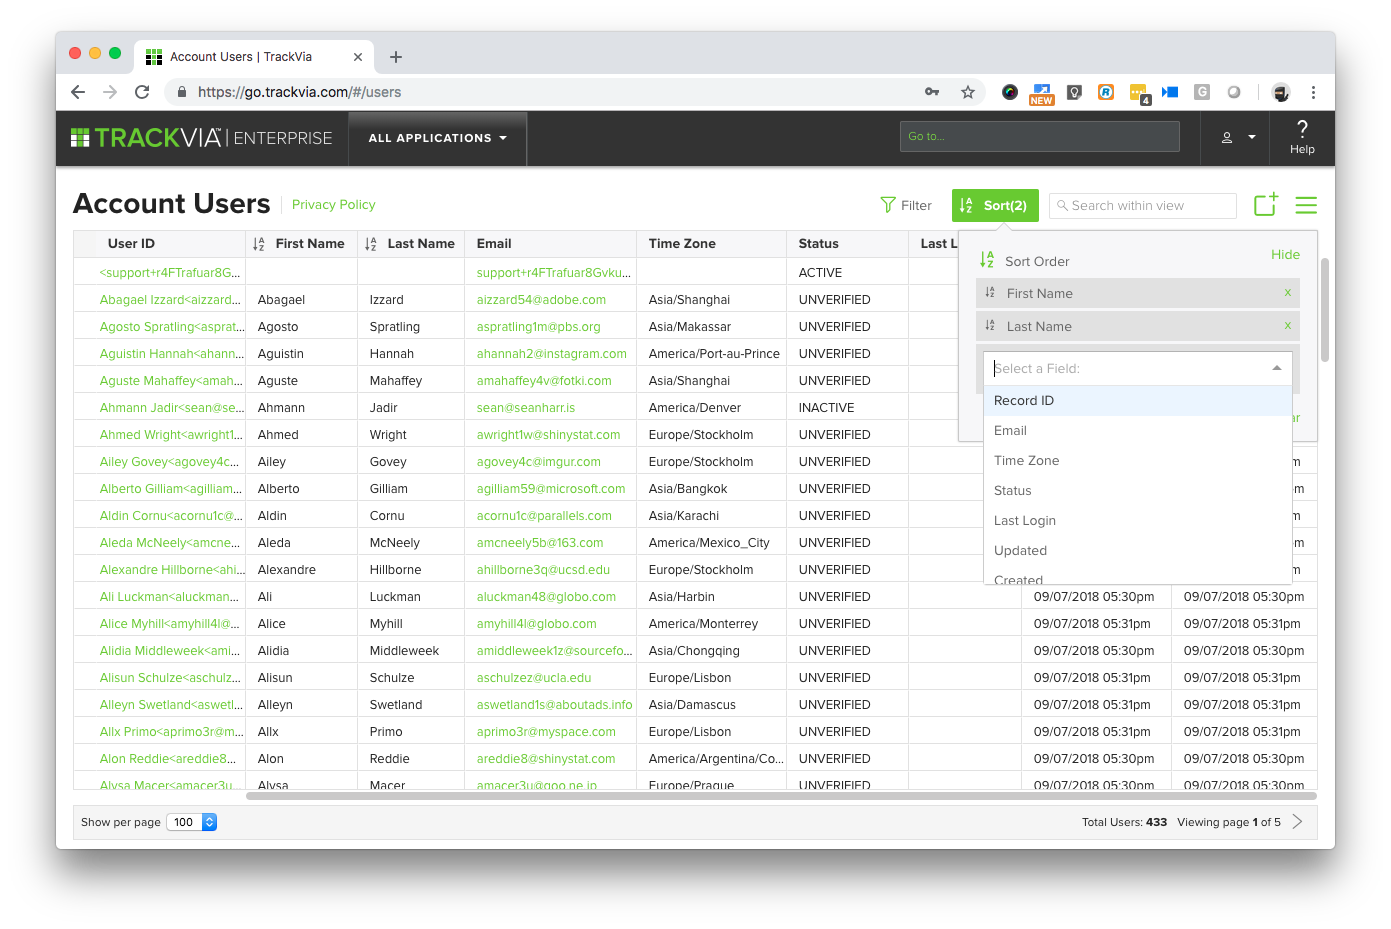Viewport: 1391px width, 929px height.
Task: Click the vertical page scrollbar
Action: tap(1325, 310)
